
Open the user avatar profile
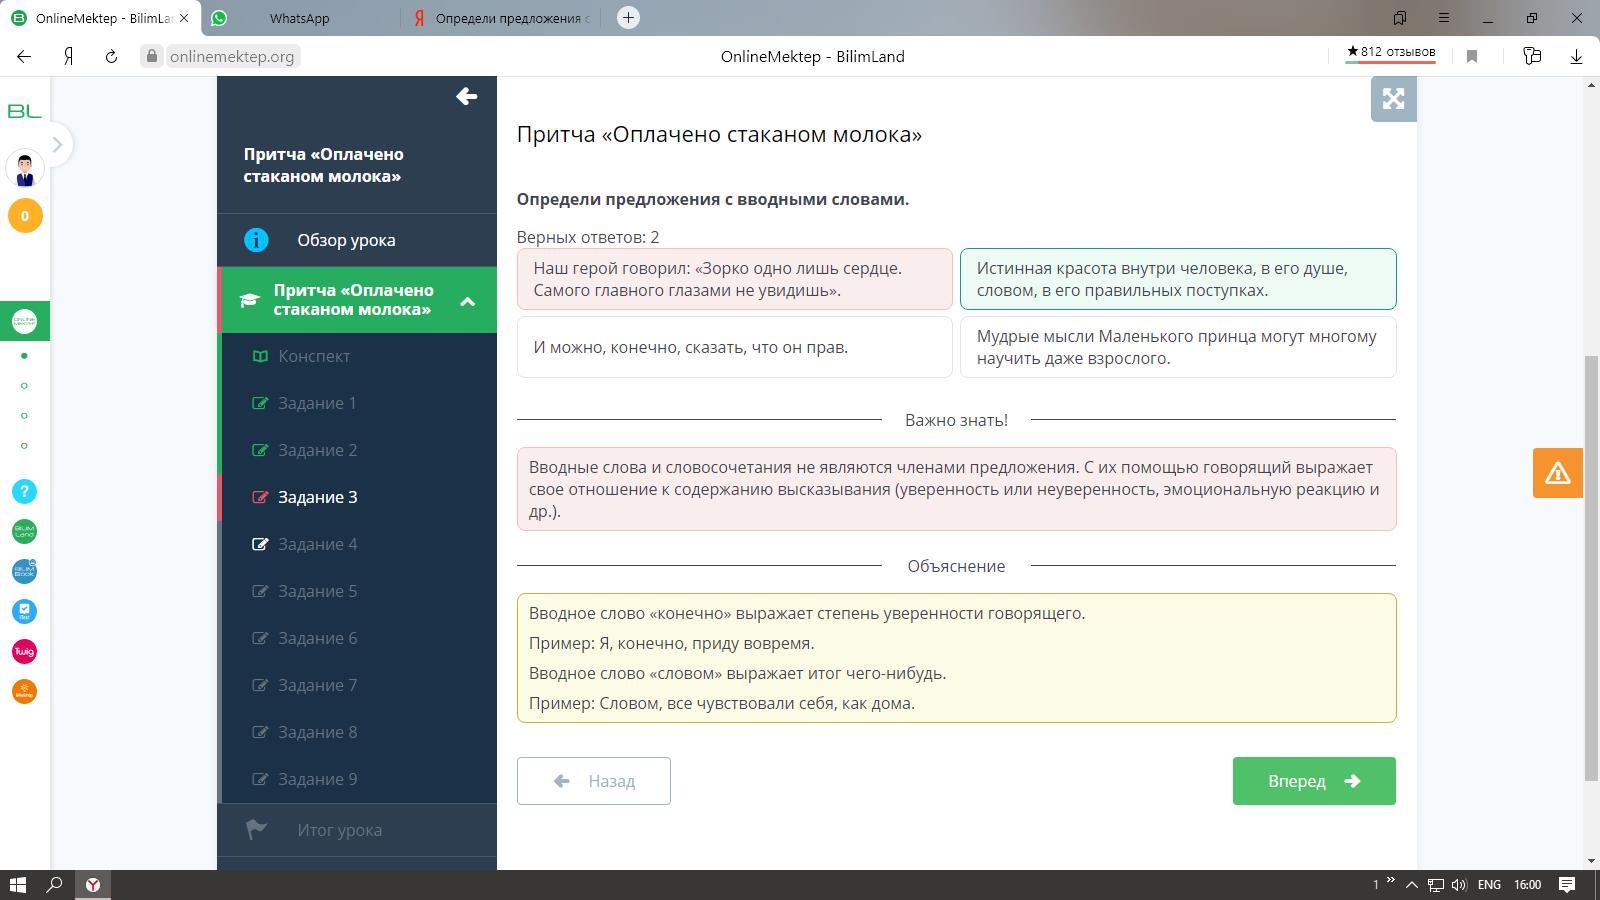pos(25,168)
